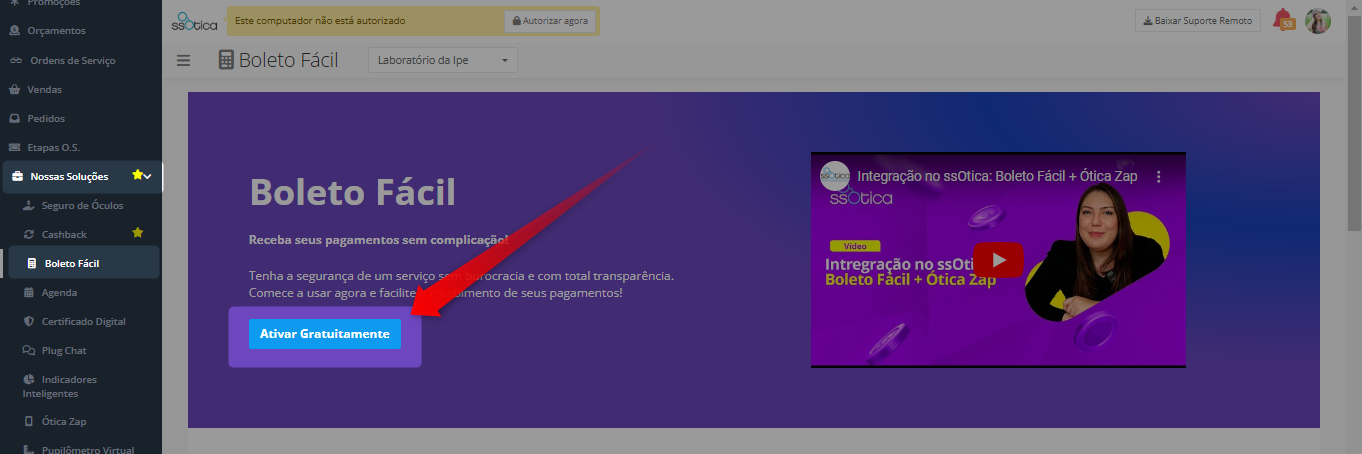Click the Ótica Zap phone icon
This screenshot has height=454, width=1362.
[x=29, y=421]
